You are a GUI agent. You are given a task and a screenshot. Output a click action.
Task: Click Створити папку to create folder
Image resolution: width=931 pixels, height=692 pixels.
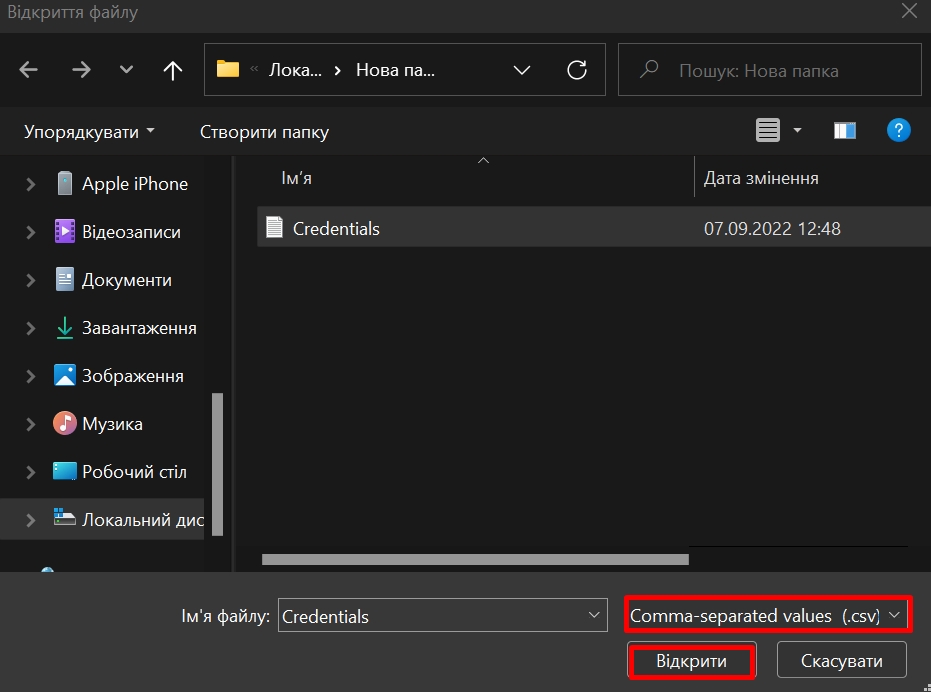264,132
